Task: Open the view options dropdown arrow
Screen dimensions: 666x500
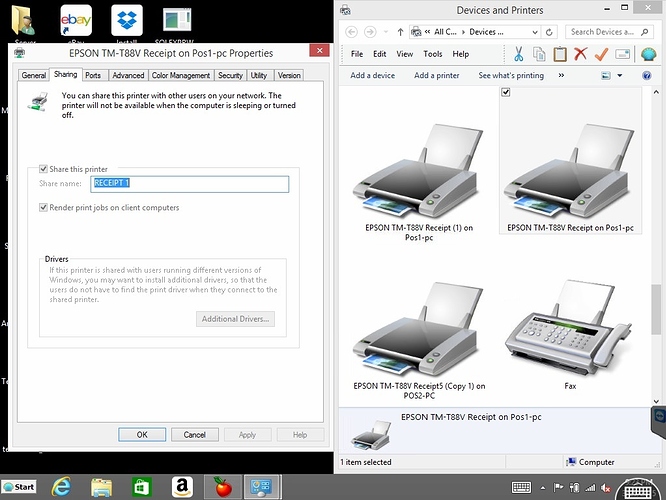Action: coord(620,76)
